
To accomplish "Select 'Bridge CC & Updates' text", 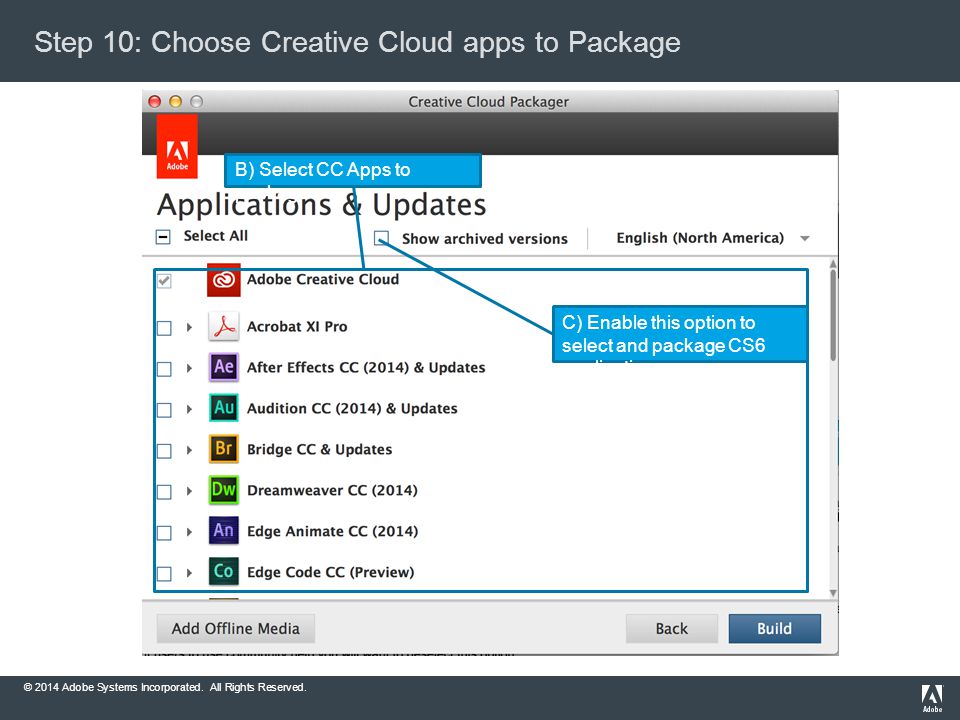I will point(320,449).
